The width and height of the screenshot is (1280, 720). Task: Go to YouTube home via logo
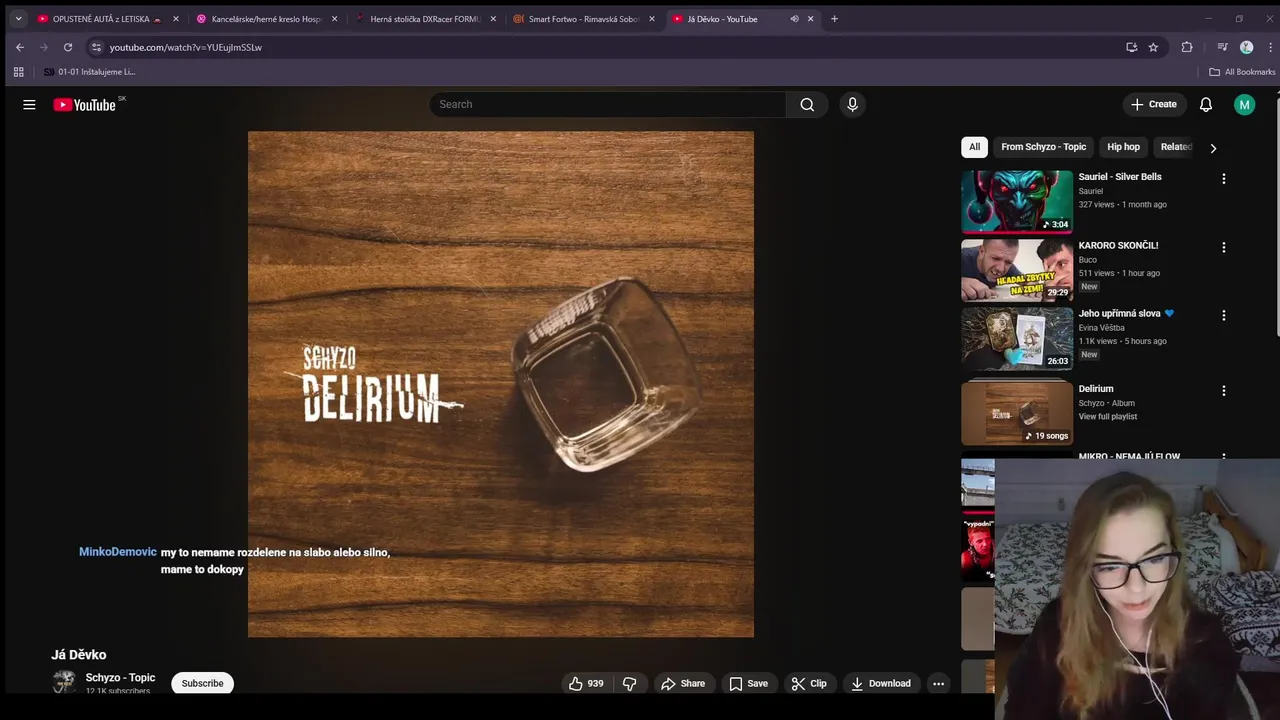(x=85, y=105)
